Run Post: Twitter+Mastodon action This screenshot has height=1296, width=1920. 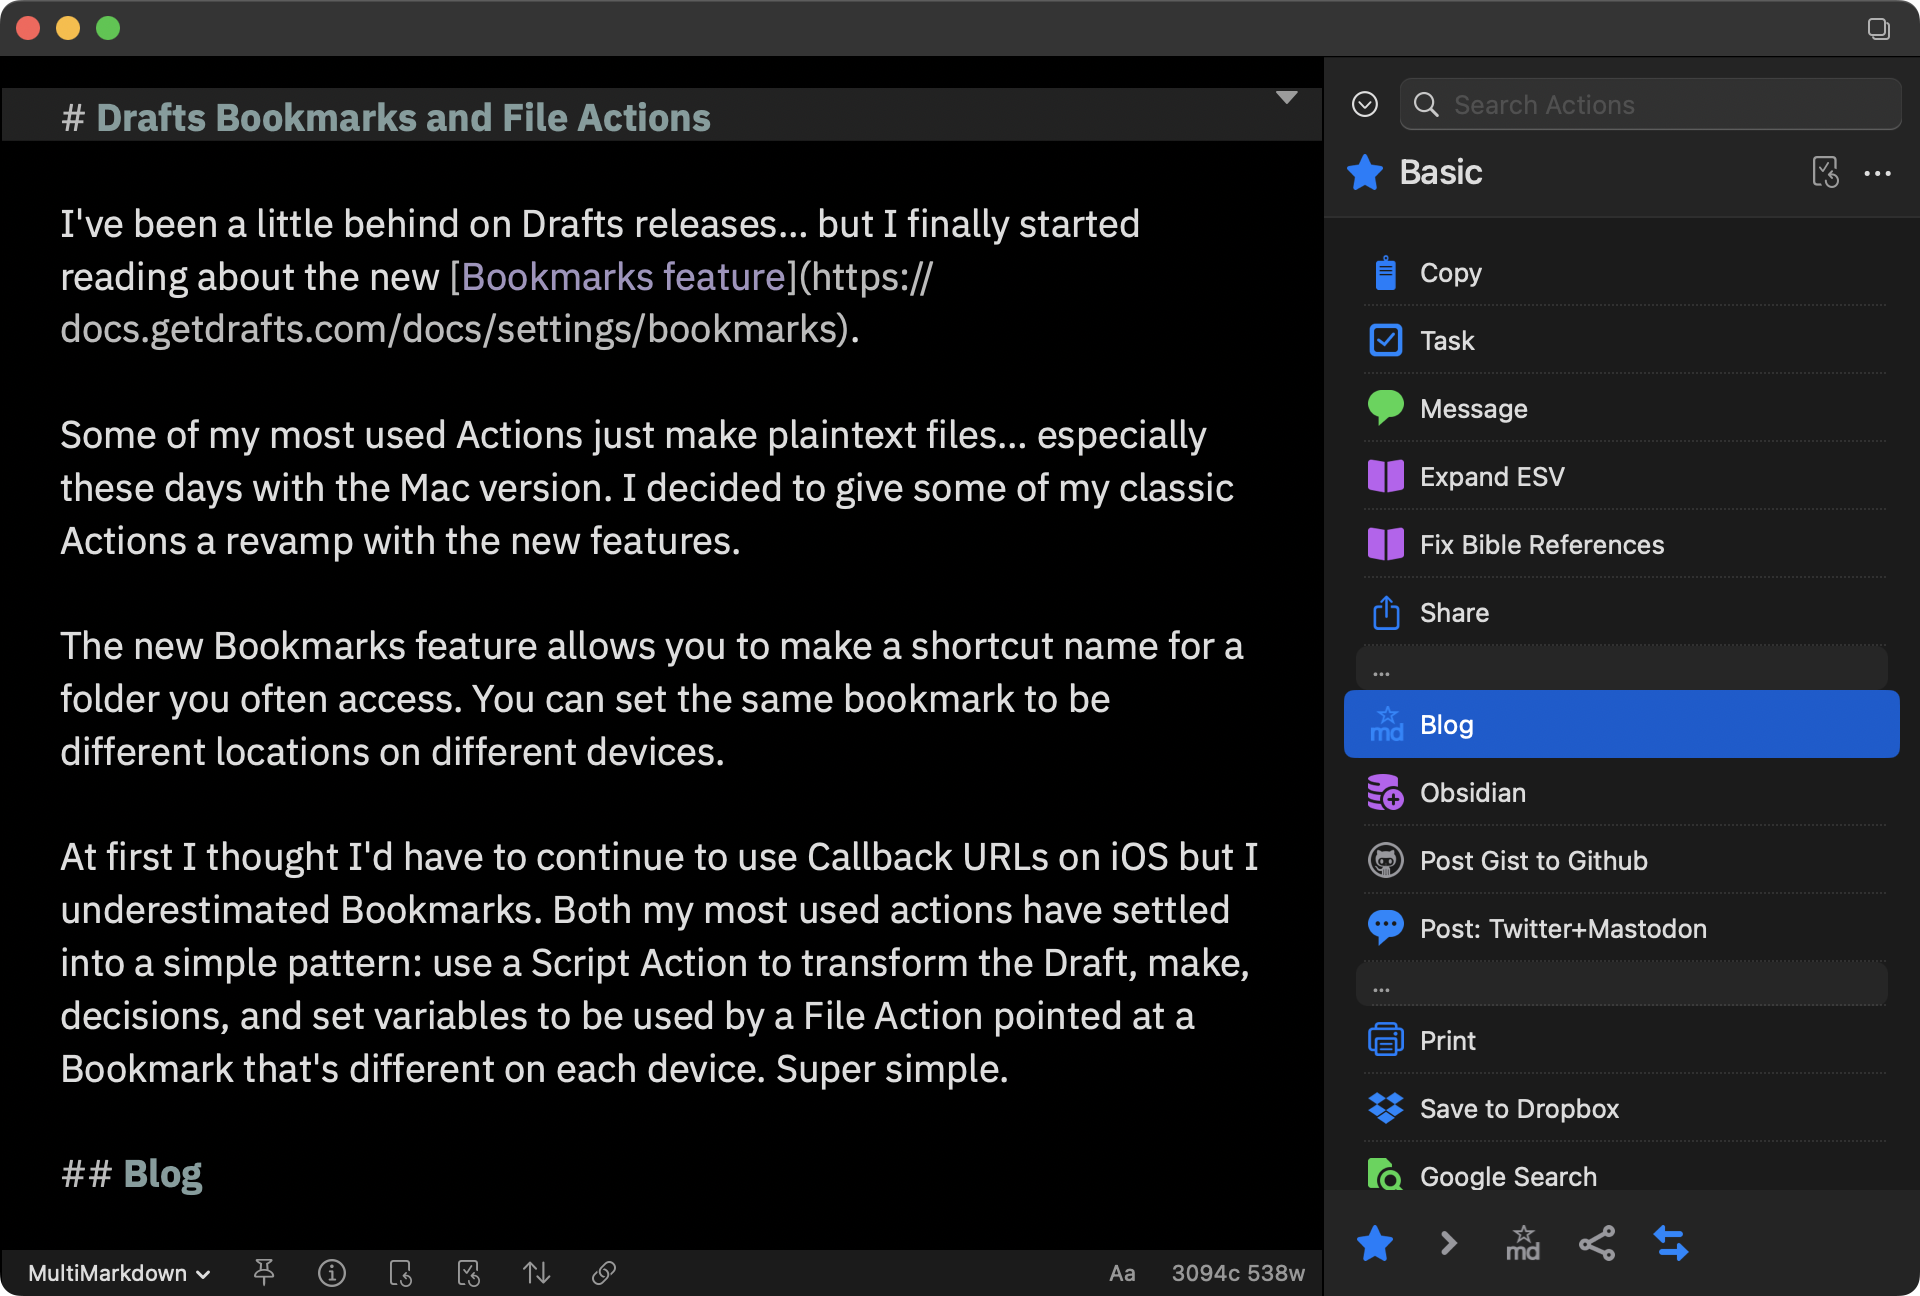click(1621, 929)
